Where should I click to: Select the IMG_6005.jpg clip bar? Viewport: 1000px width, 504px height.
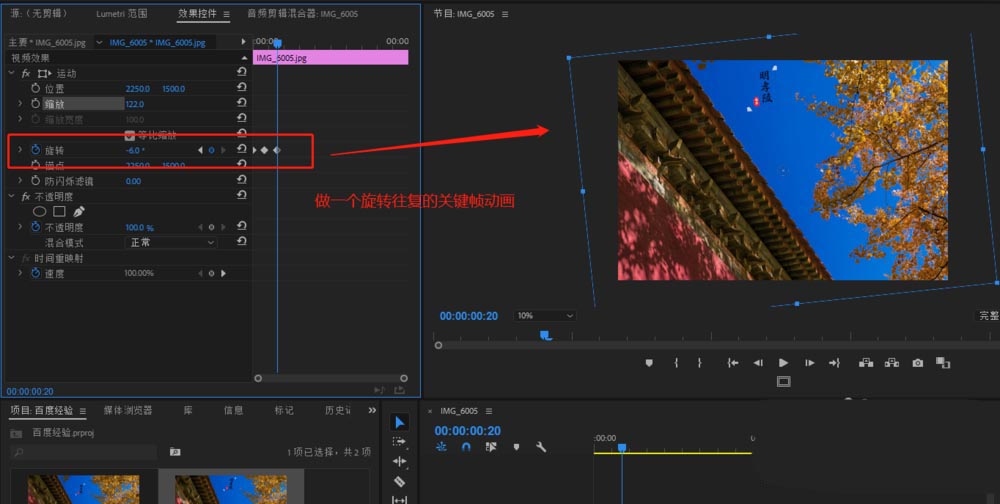coord(330,58)
